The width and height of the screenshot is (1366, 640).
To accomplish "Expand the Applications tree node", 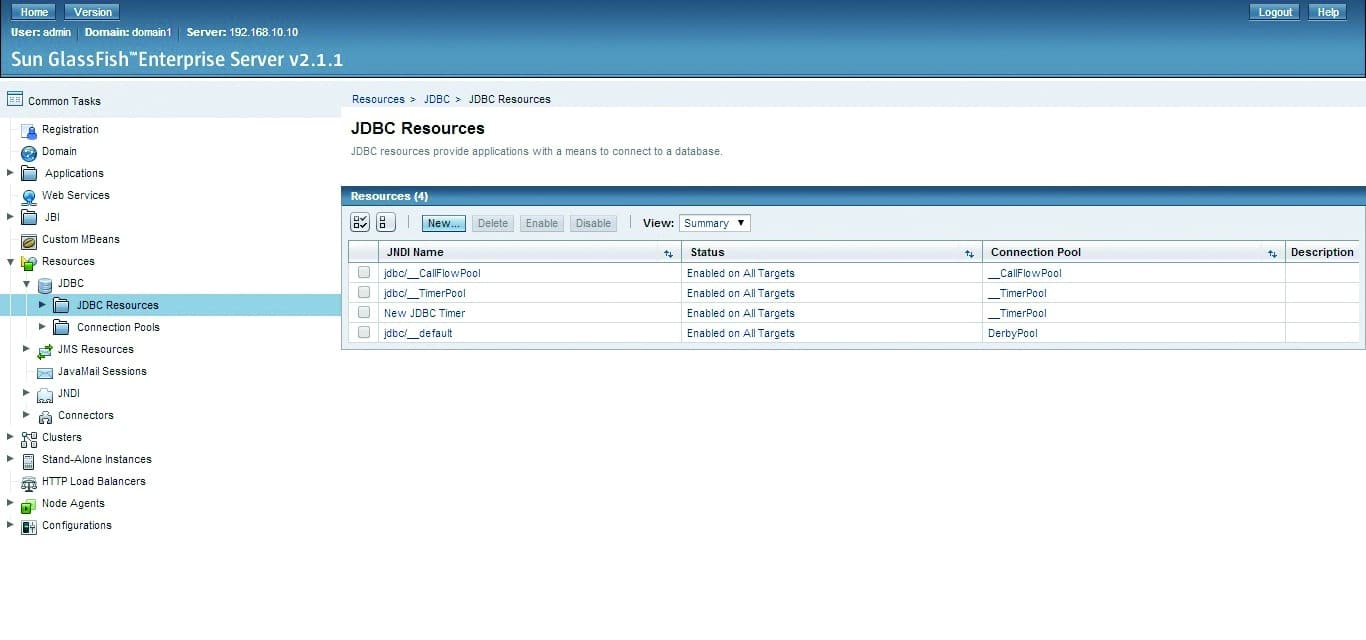I will (10, 173).
